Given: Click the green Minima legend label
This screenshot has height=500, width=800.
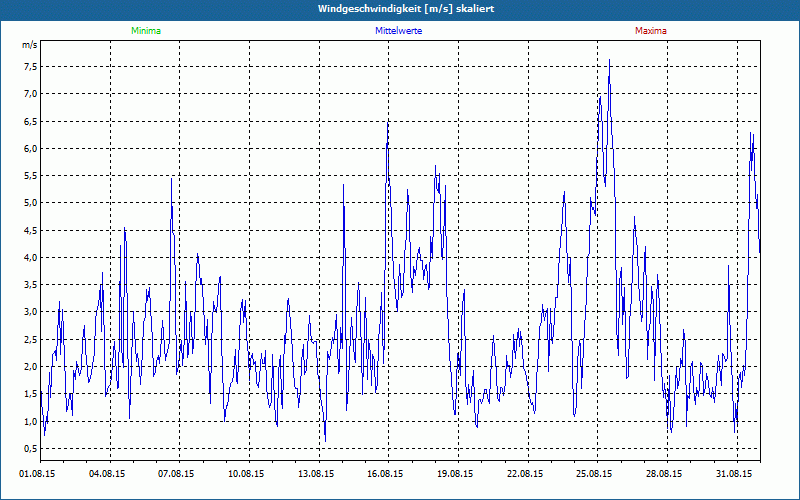Looking at the screenshot, I should [x=146, y=31].
